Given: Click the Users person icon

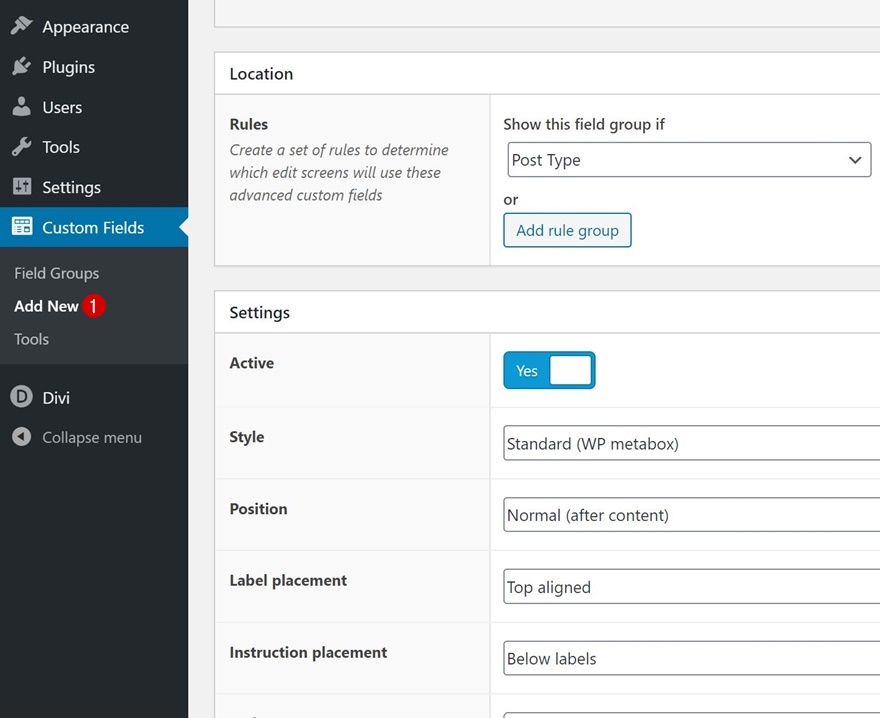Looking at the screenshot, I should point(21,107).
